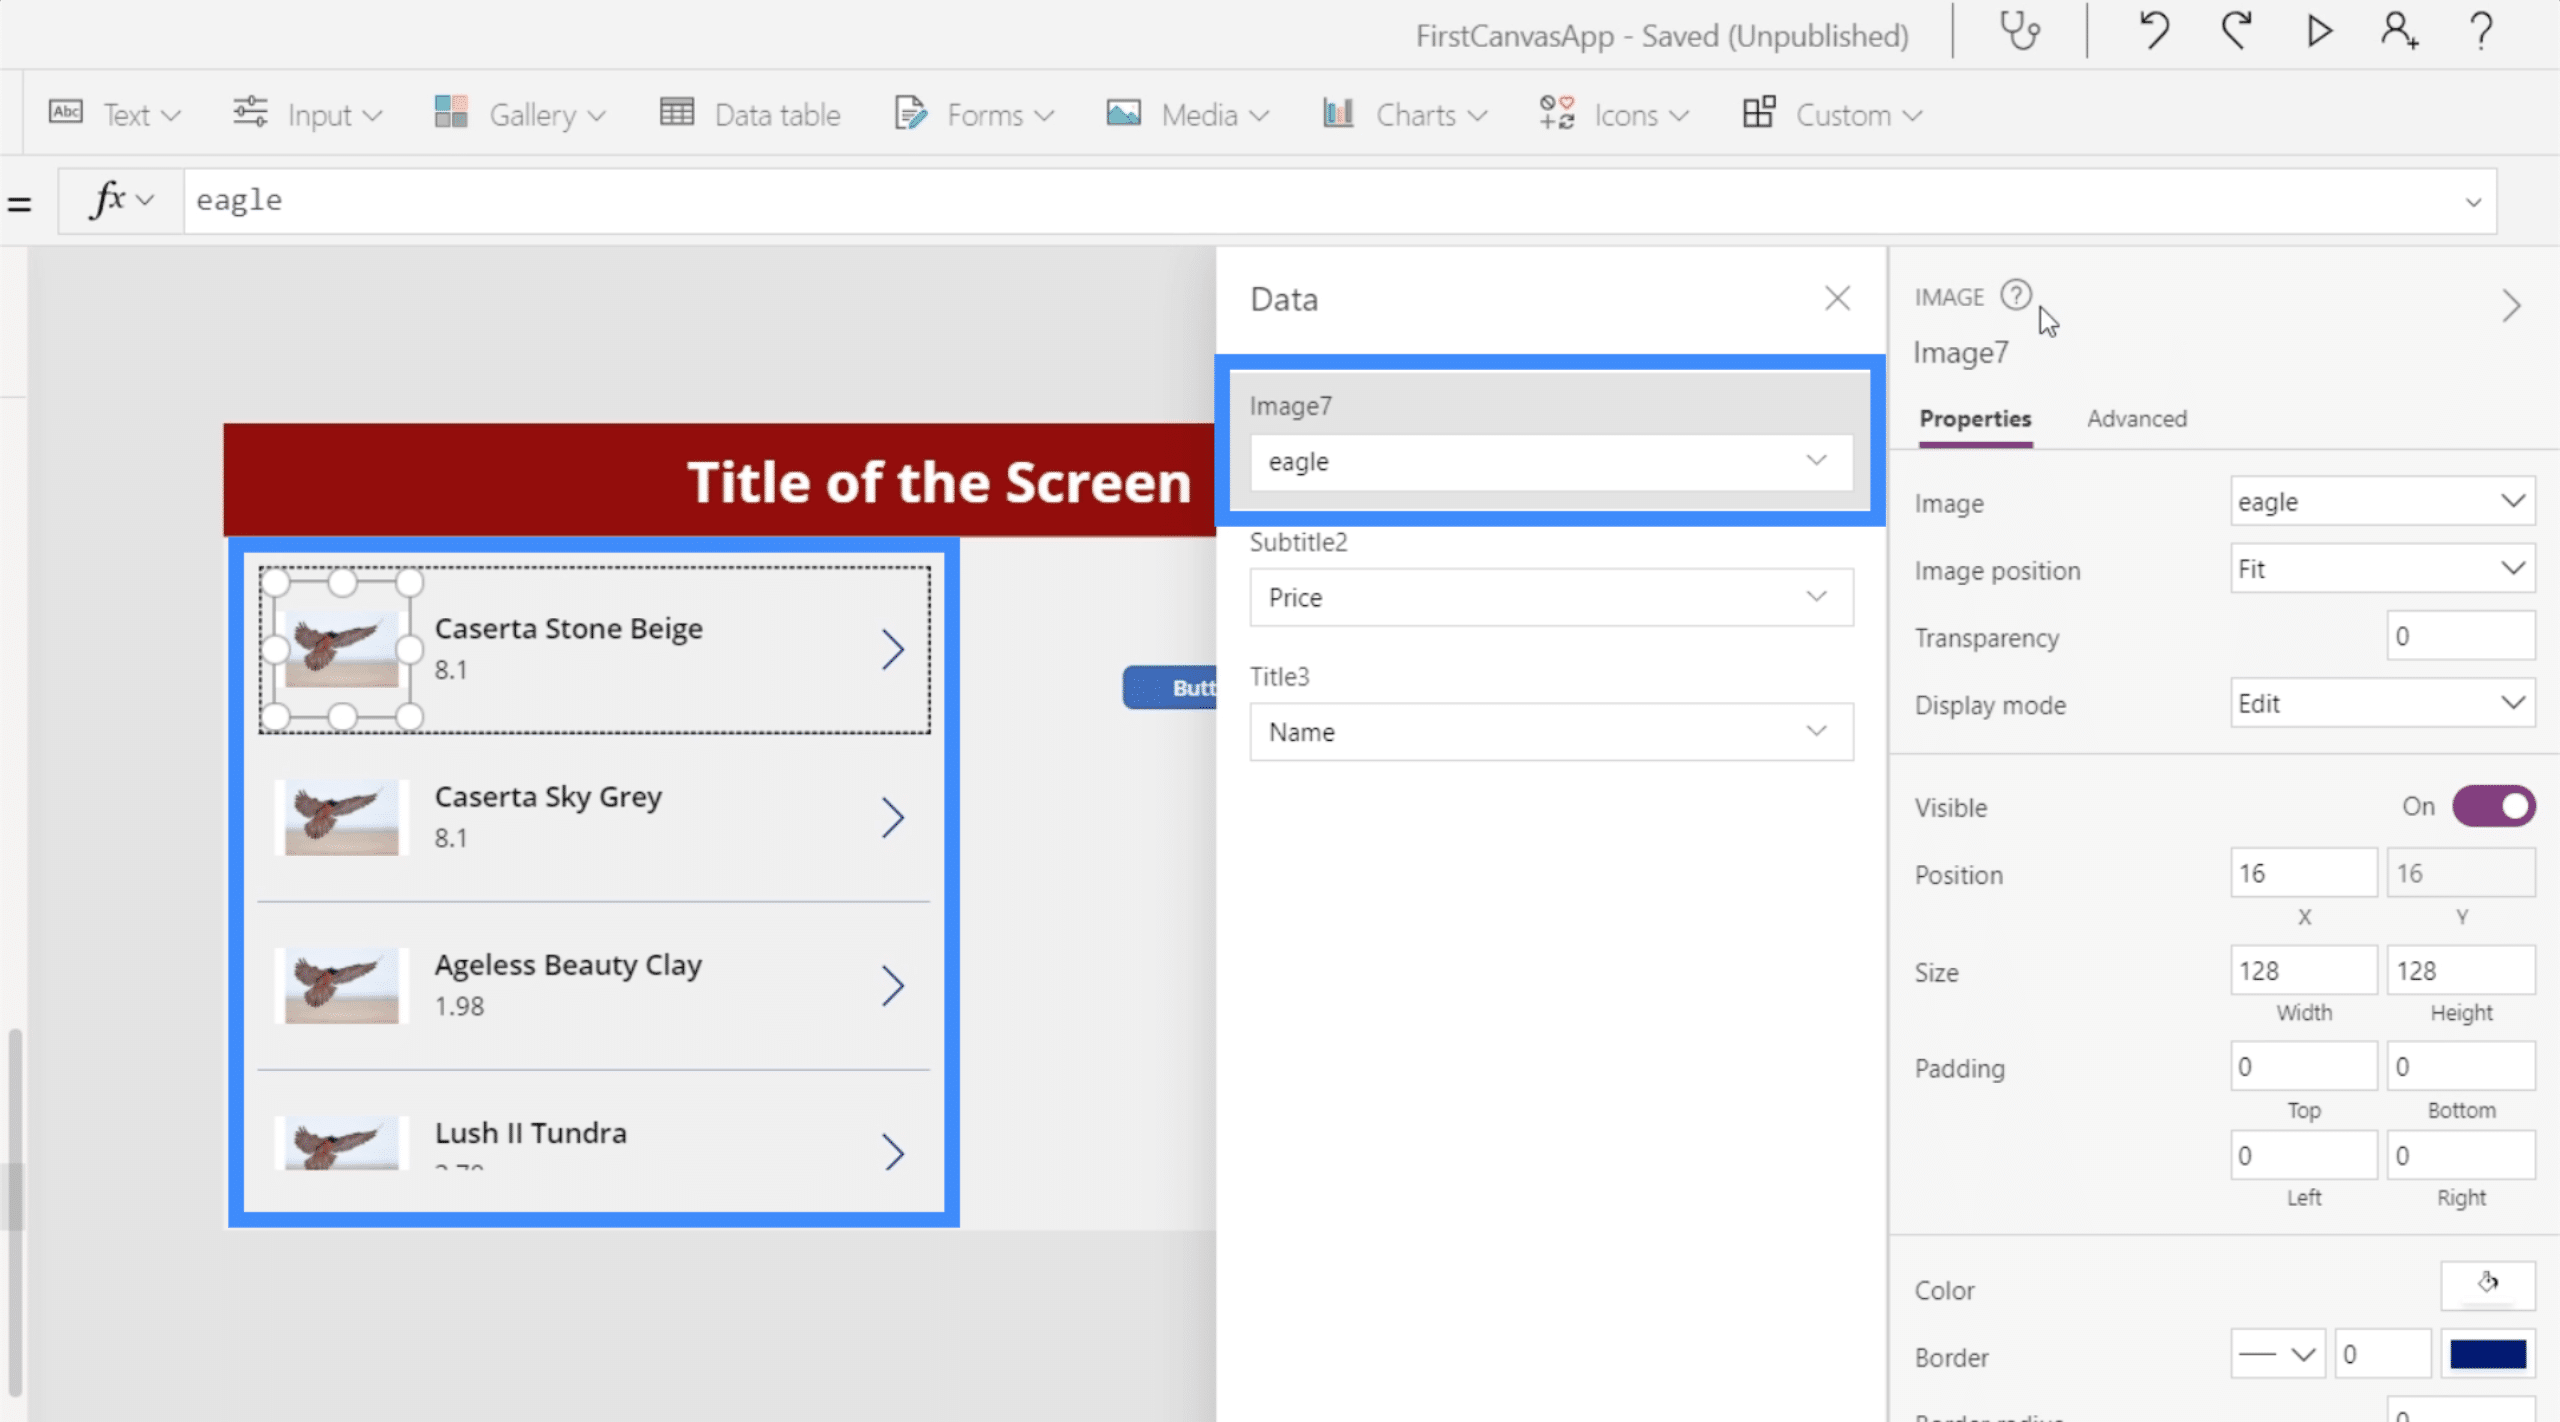Collapse the properties panel with chevron
Viewport: 2560px width, 1422px height.
pos(2511,306)
